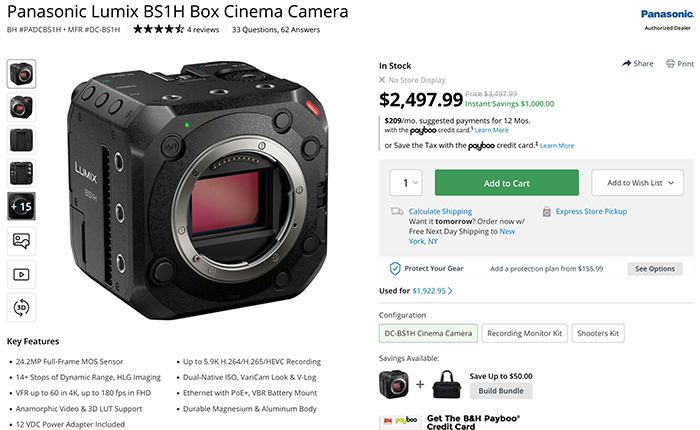
Task: Click the Print icon
Action: coord(672,63)
